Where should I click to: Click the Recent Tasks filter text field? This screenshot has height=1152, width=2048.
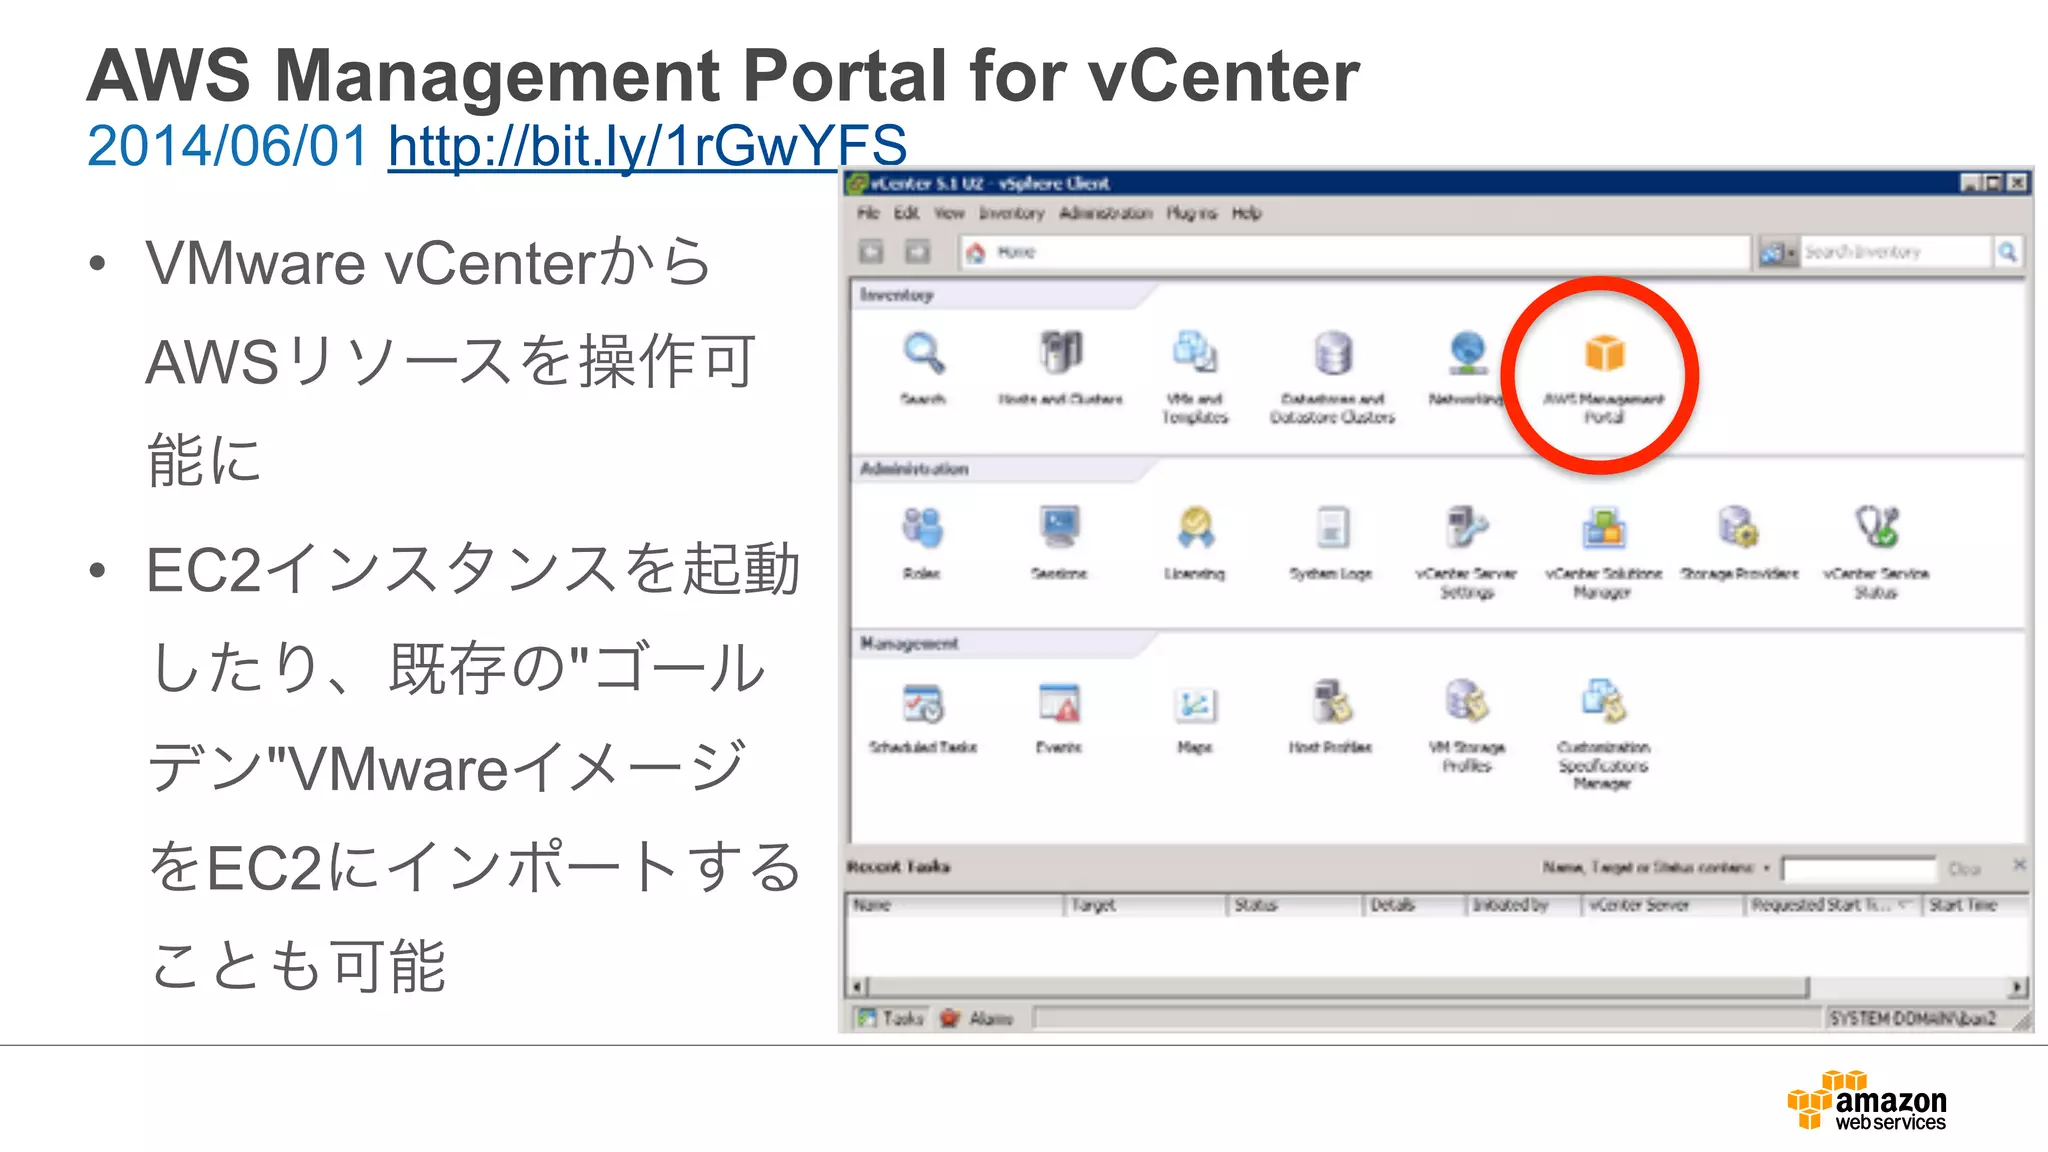(1859, 869)
